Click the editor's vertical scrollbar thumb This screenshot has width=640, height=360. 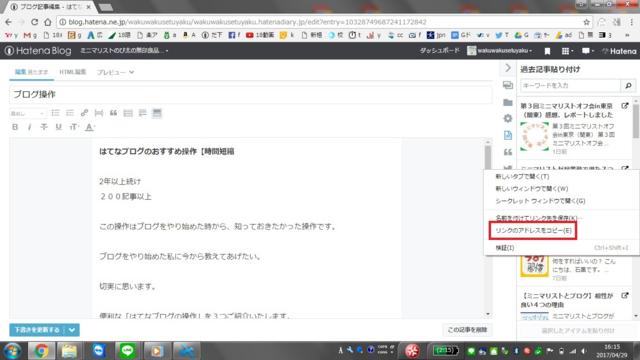coord(488,157)
